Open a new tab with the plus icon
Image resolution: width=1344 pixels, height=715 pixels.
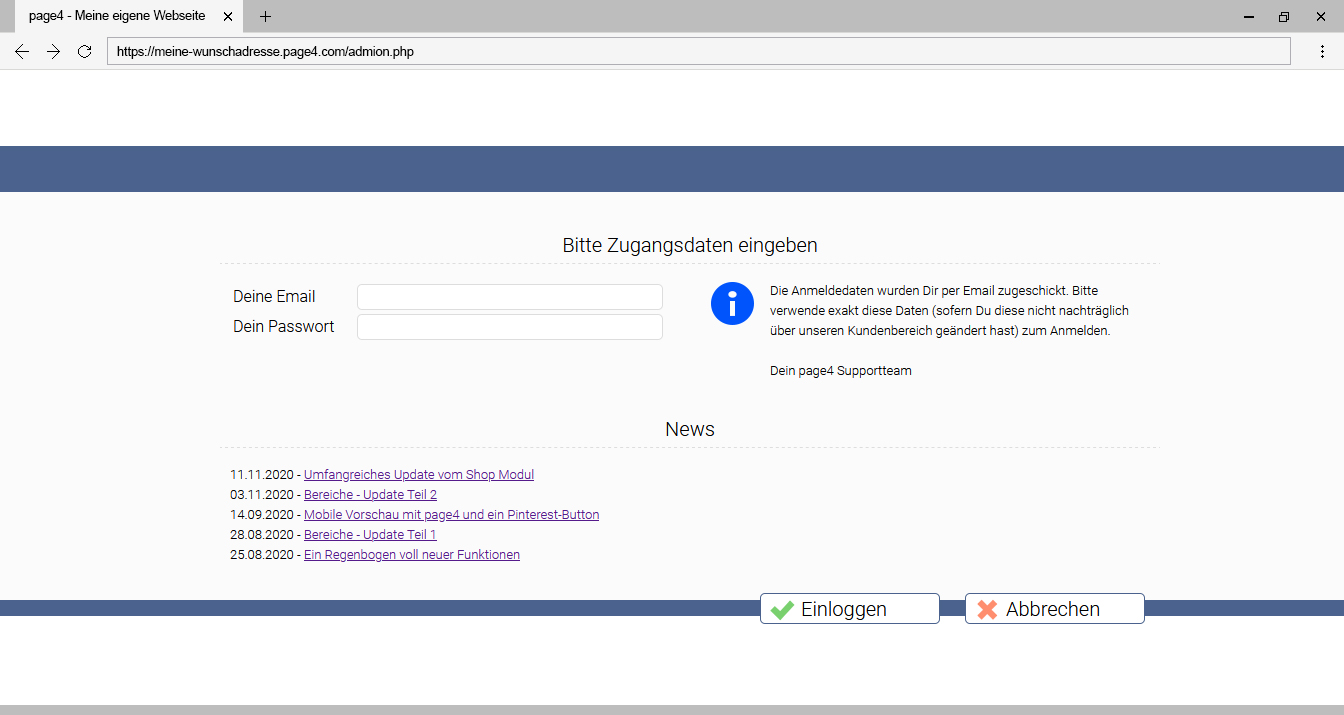(265, 16)
